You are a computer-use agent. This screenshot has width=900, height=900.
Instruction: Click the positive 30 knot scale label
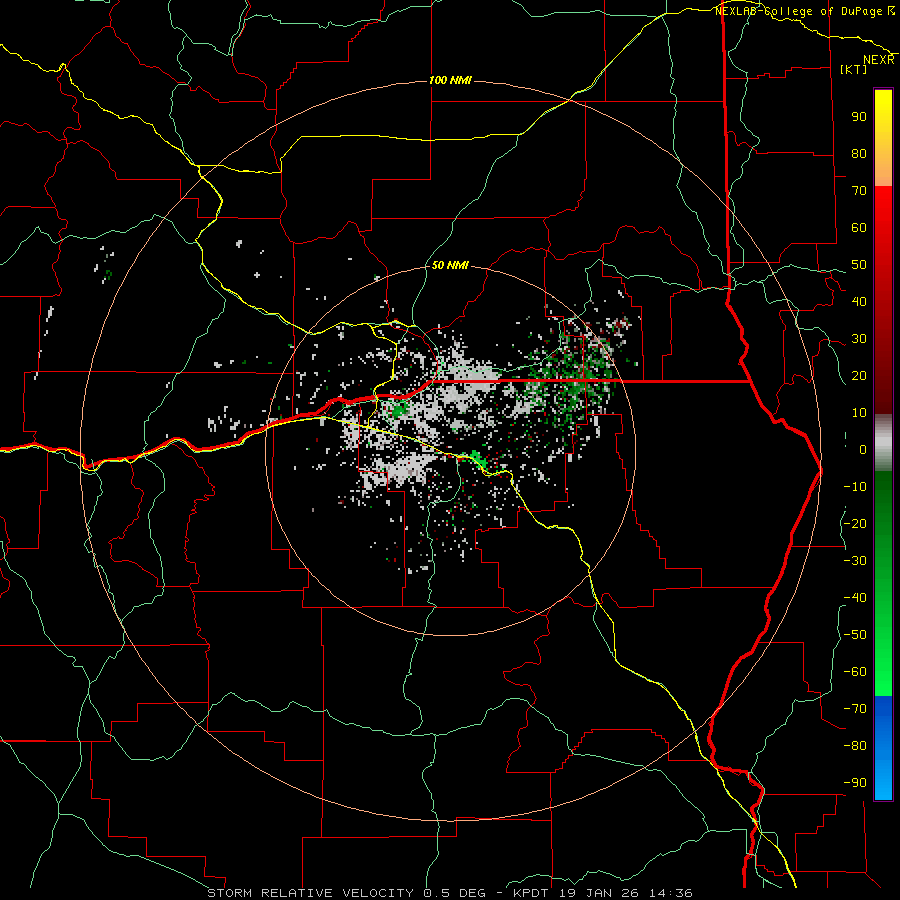[x=859, y=339]
